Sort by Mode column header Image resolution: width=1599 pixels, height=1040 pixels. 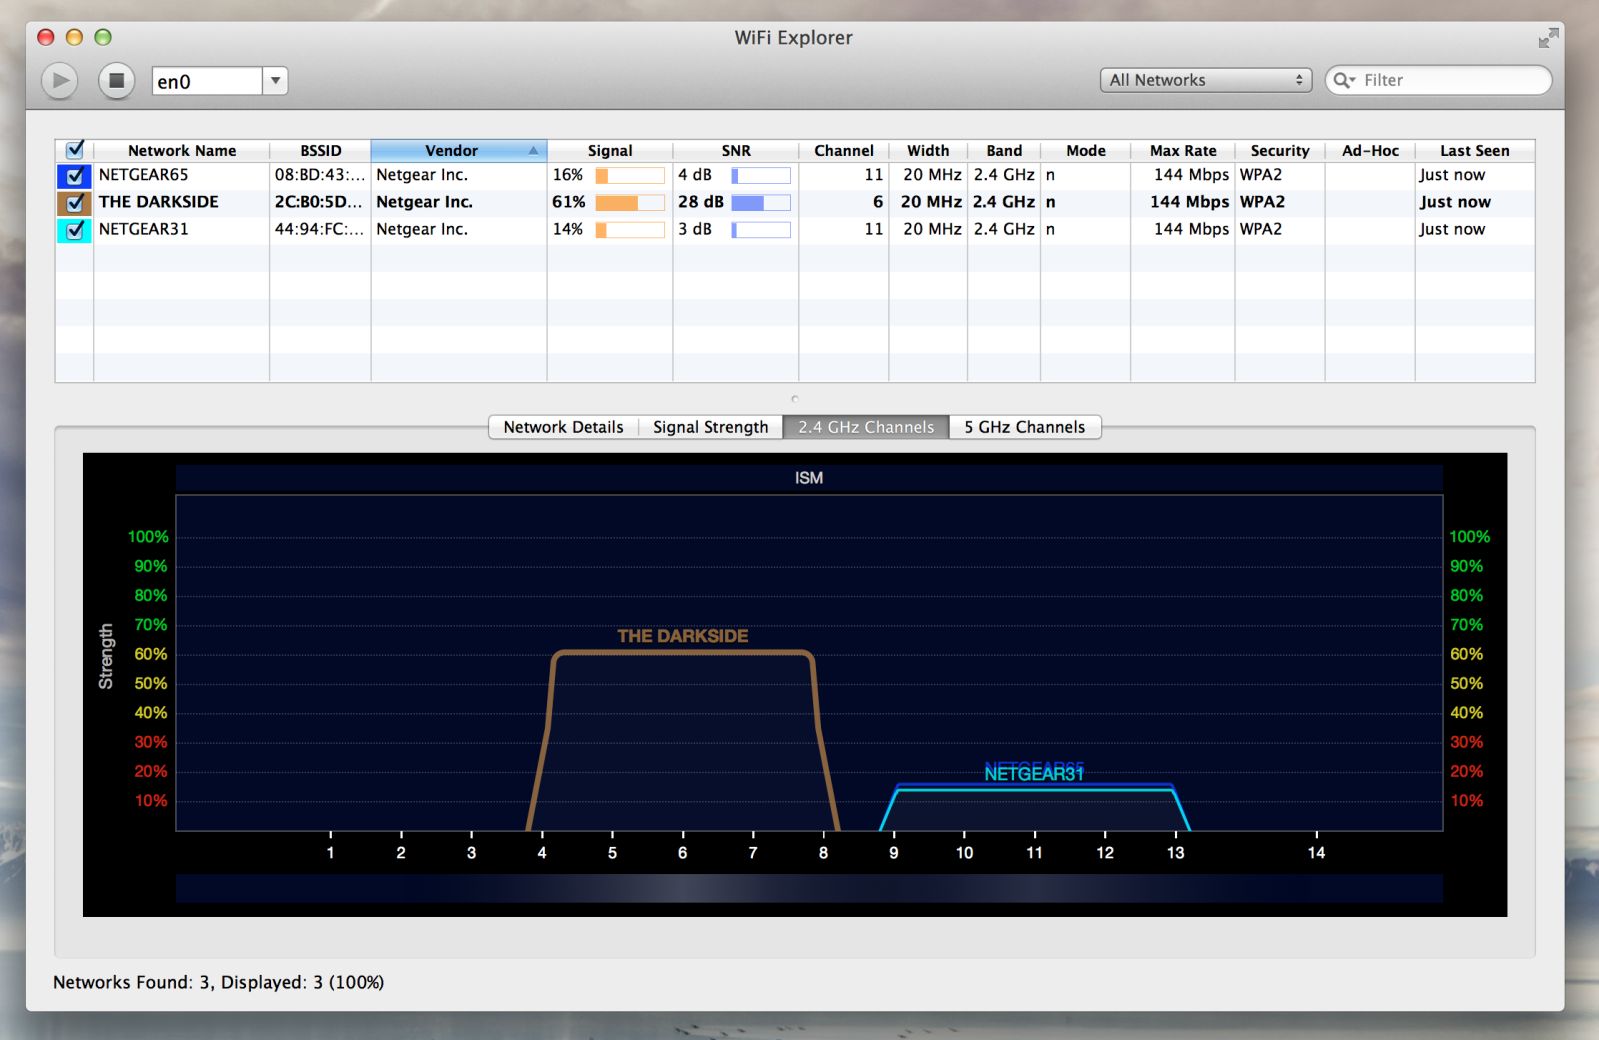coord(1086,151)
